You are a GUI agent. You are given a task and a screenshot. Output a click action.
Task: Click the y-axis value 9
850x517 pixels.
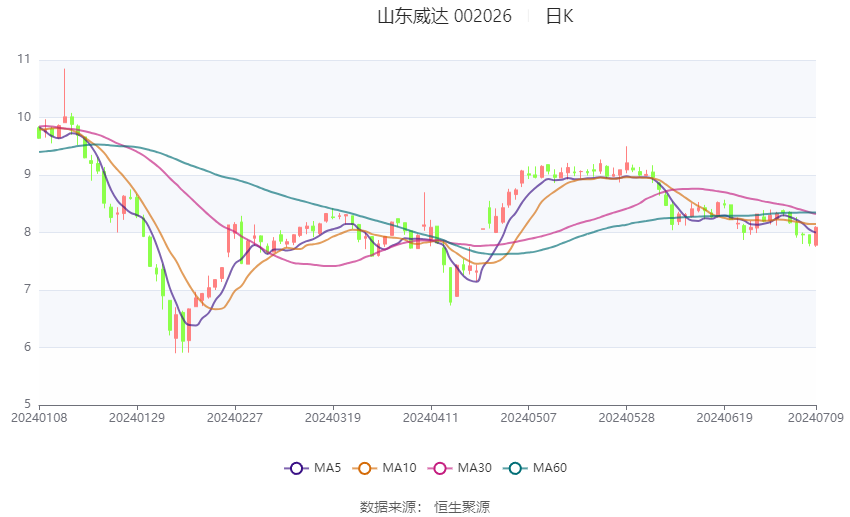click(x=27, y=175)
